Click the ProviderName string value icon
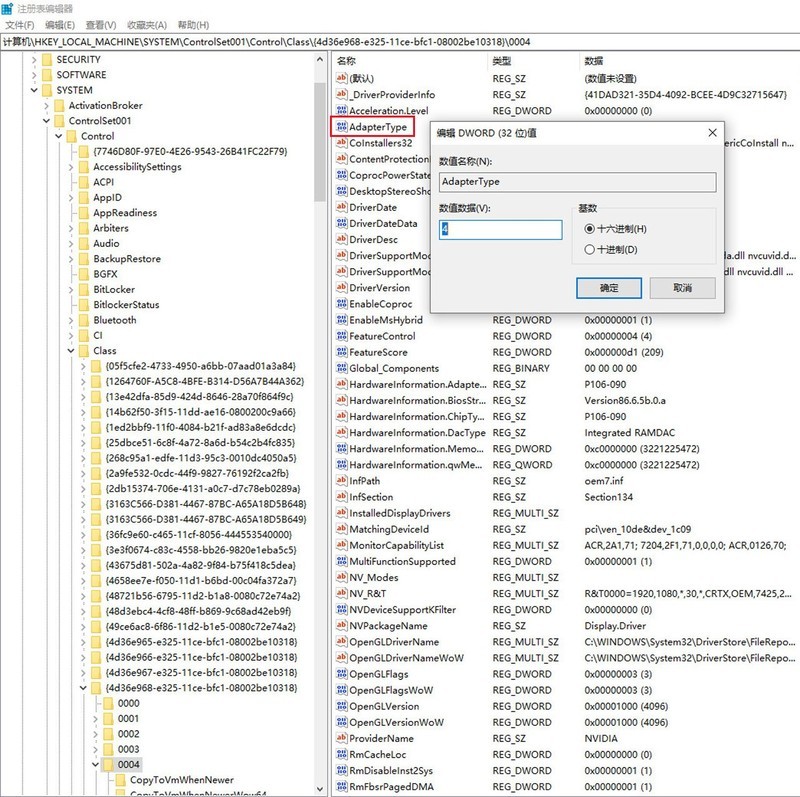 point(340,738)
